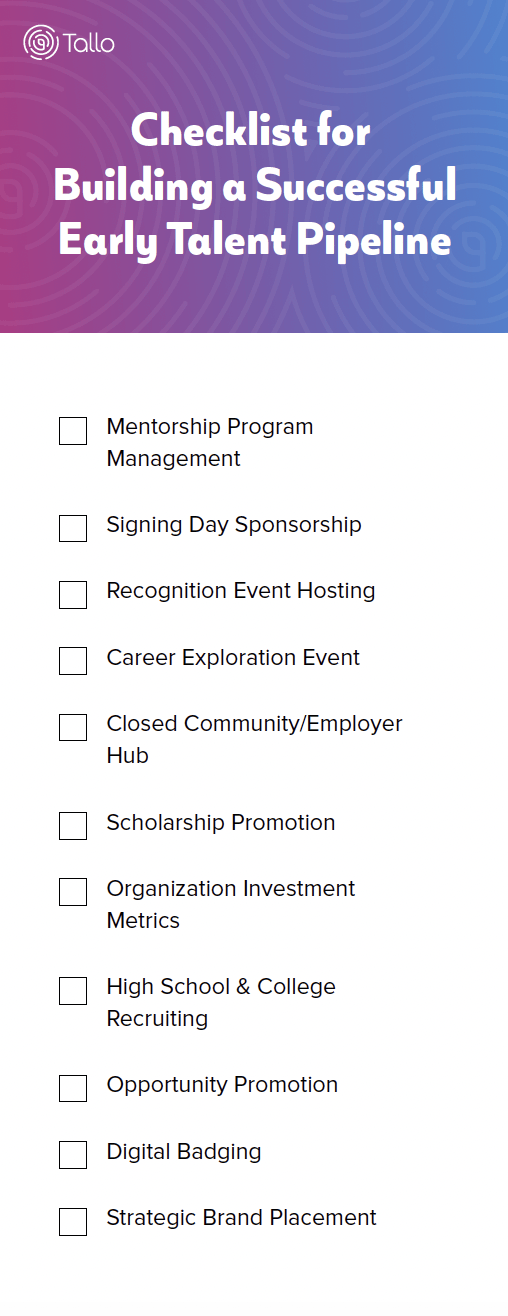This screenshot has width=508, height=1316.
Task: Check the Recognition Event Hosting box
Action: (73, 594)
